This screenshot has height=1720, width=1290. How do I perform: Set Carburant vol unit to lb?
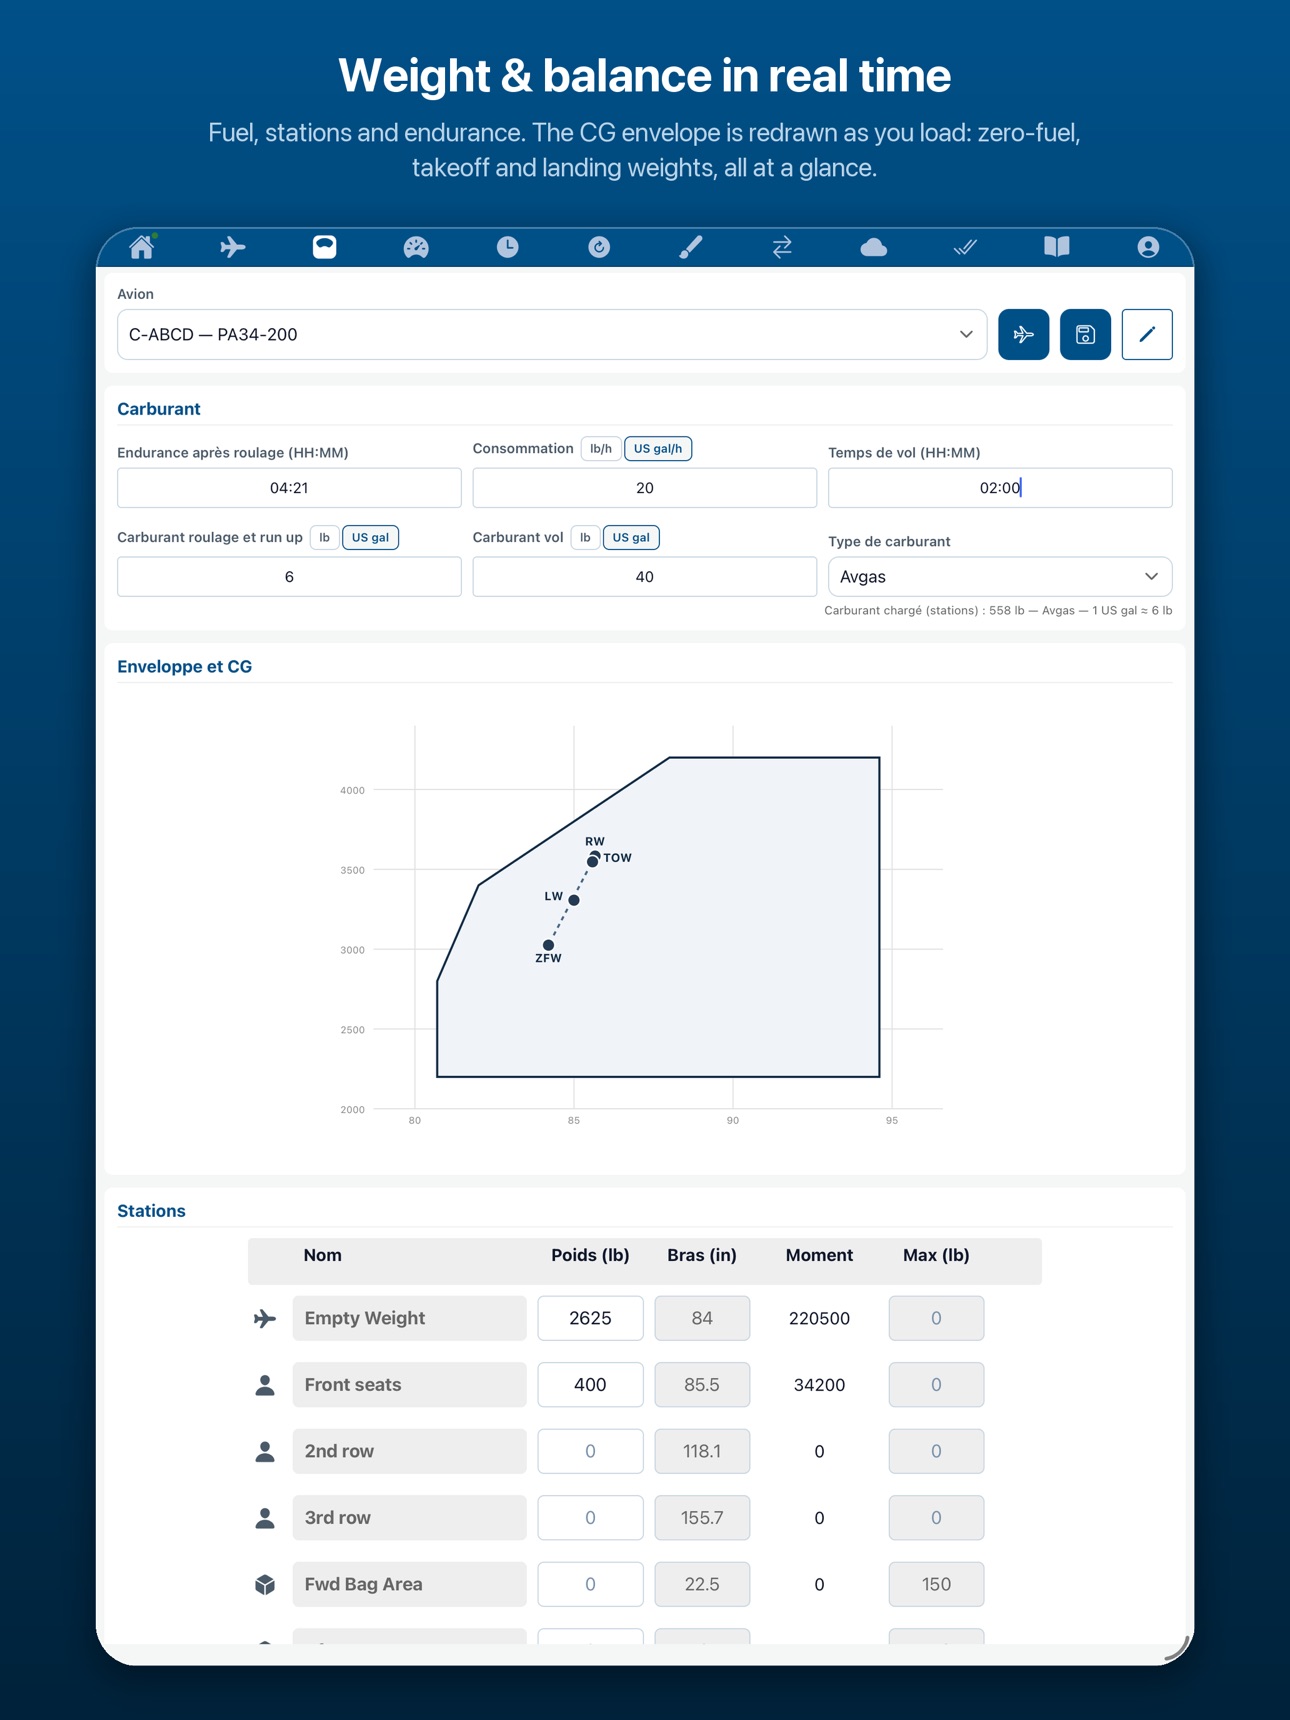point(586,538)
